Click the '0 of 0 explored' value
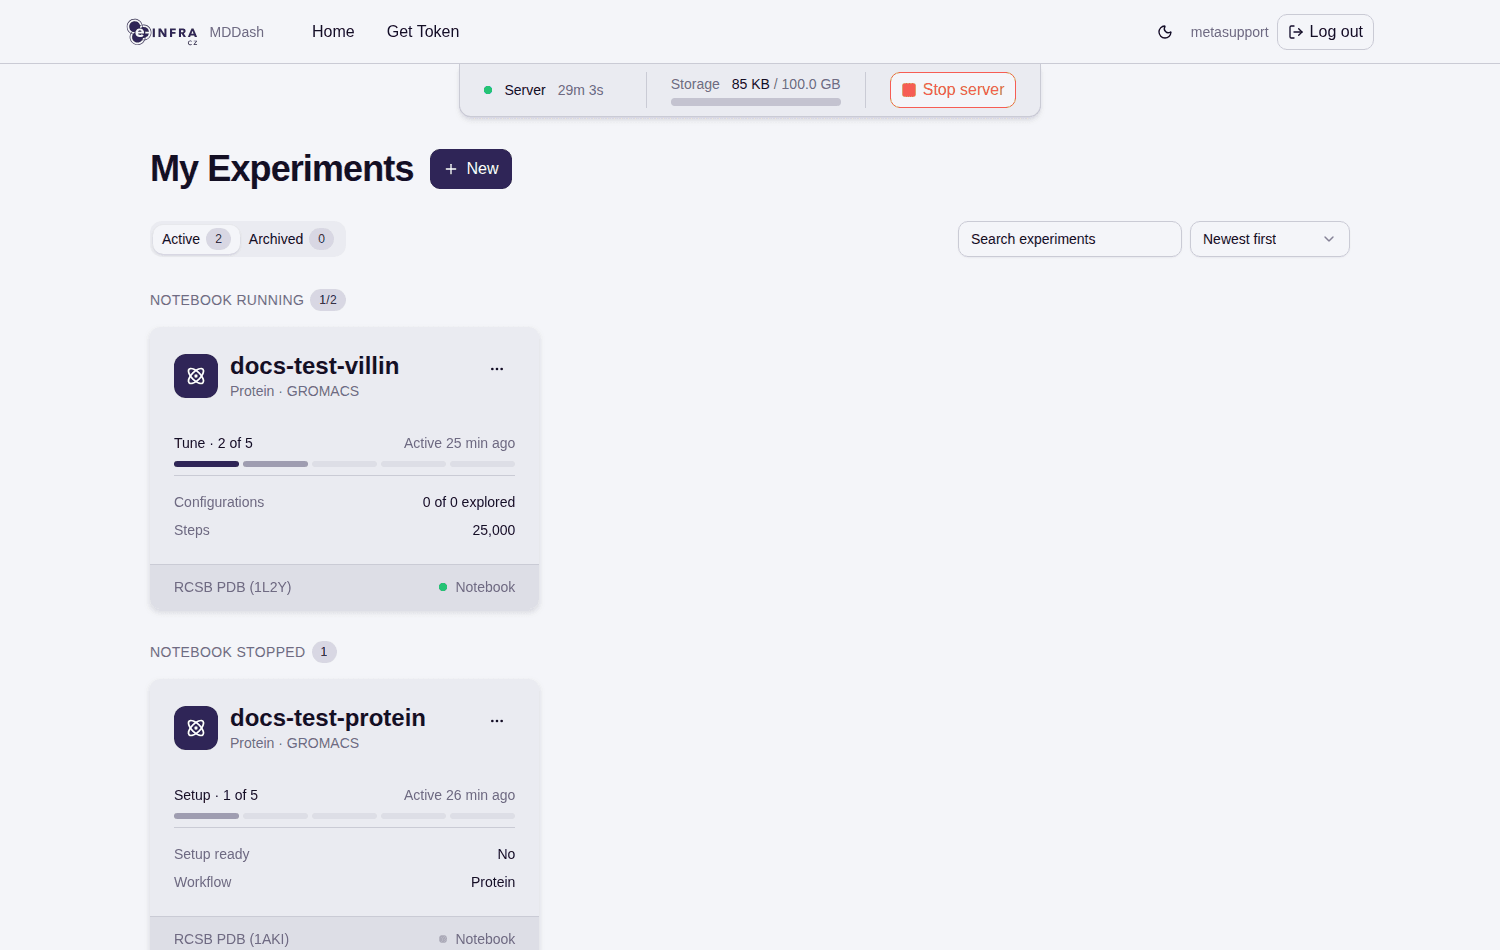 click(x=469, y=502)
